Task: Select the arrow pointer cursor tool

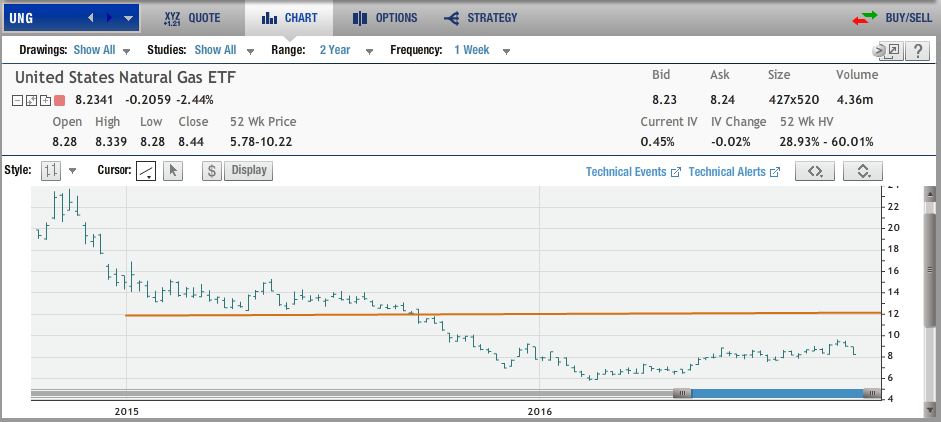Action: (x=173, y=171)
